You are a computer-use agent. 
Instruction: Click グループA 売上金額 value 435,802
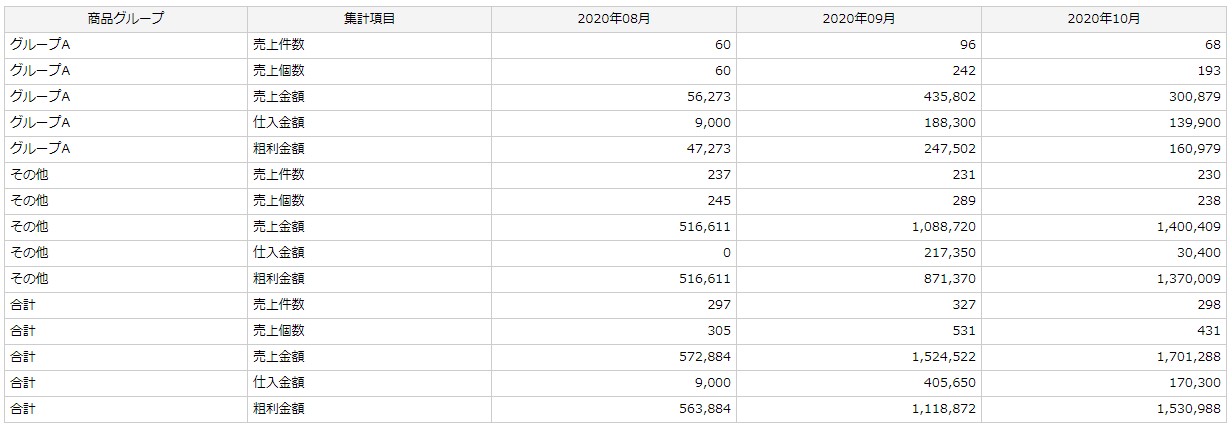(950, 97)
